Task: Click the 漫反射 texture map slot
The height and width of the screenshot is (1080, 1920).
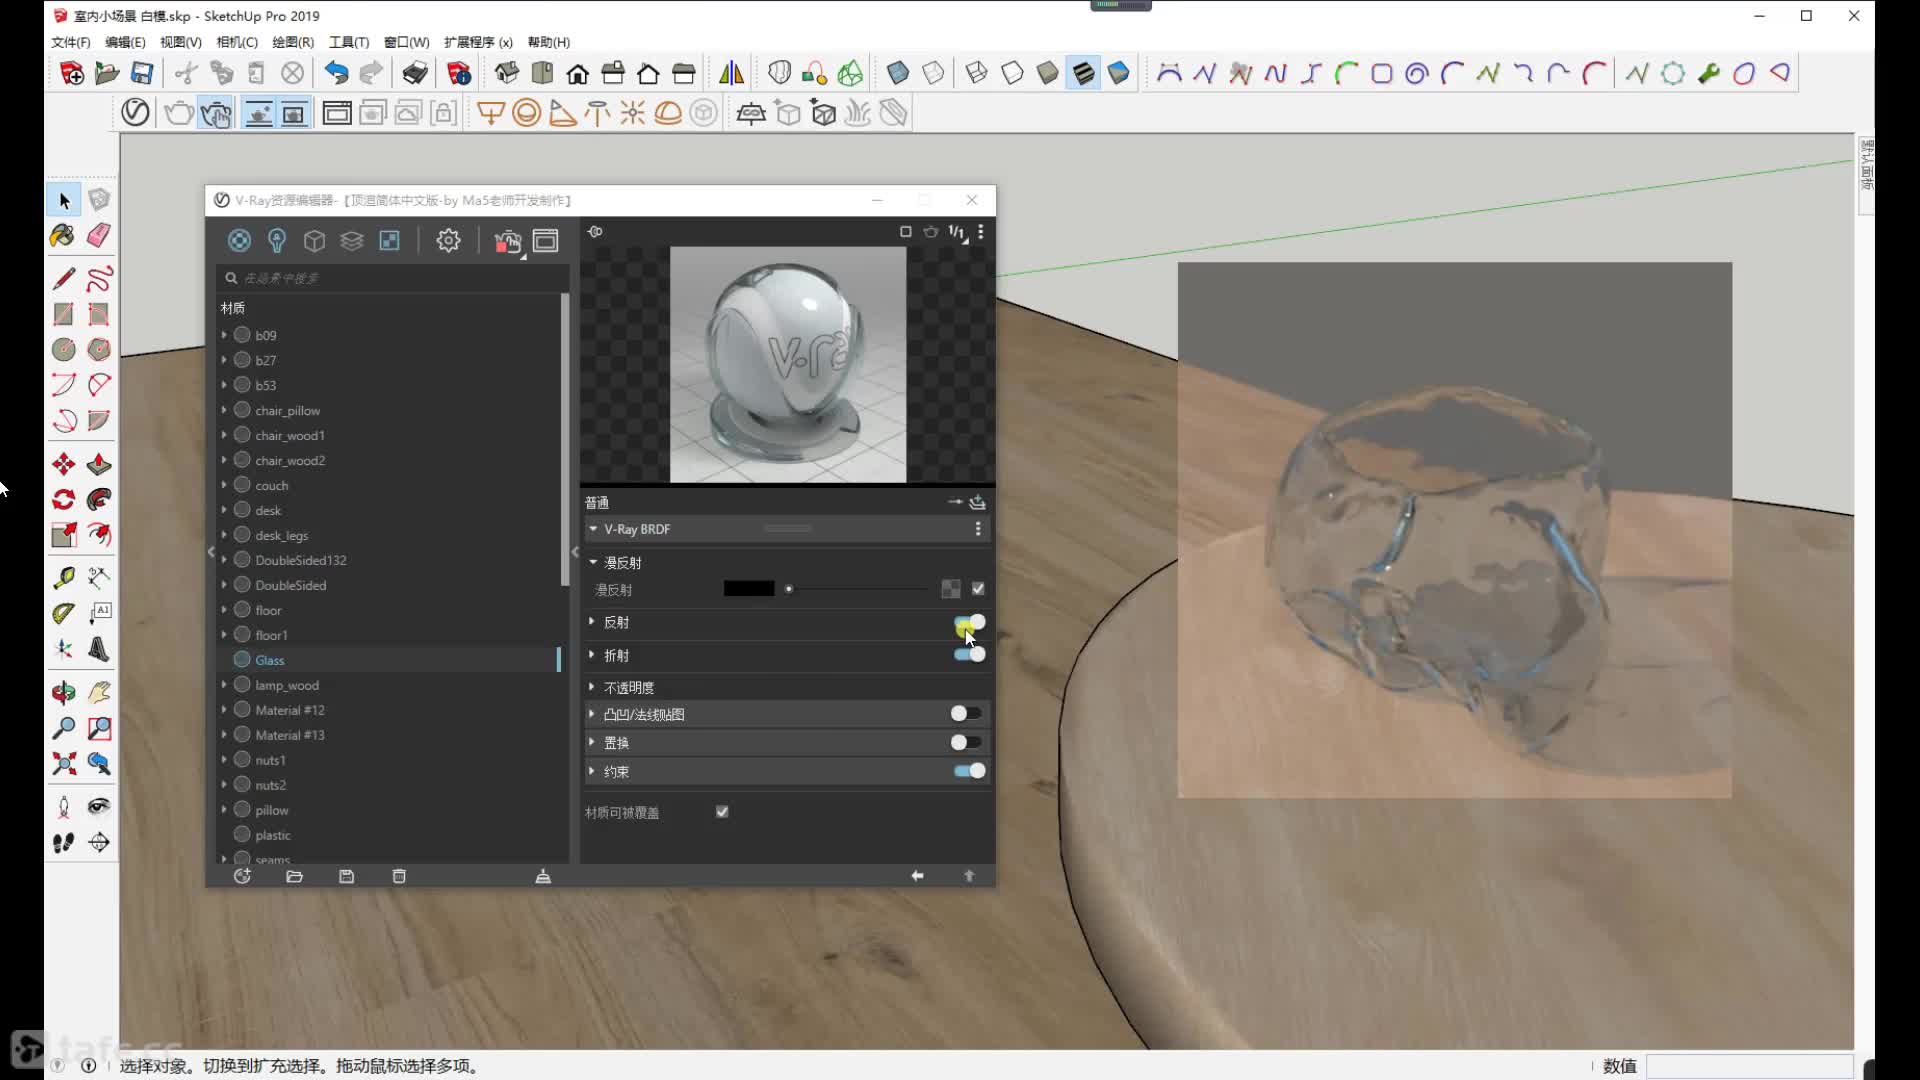Action: pos(951,589)
